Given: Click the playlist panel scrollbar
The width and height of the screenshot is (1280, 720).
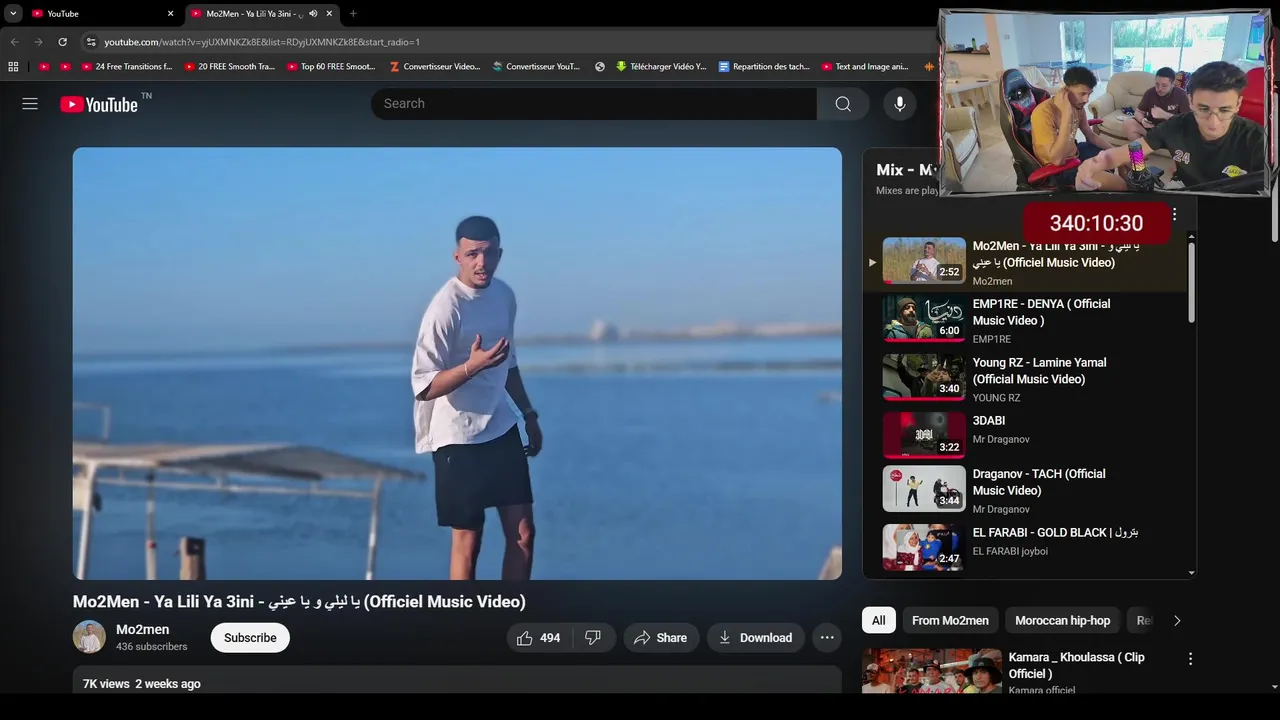Looking at the screenshot, I should point(1191,283).
